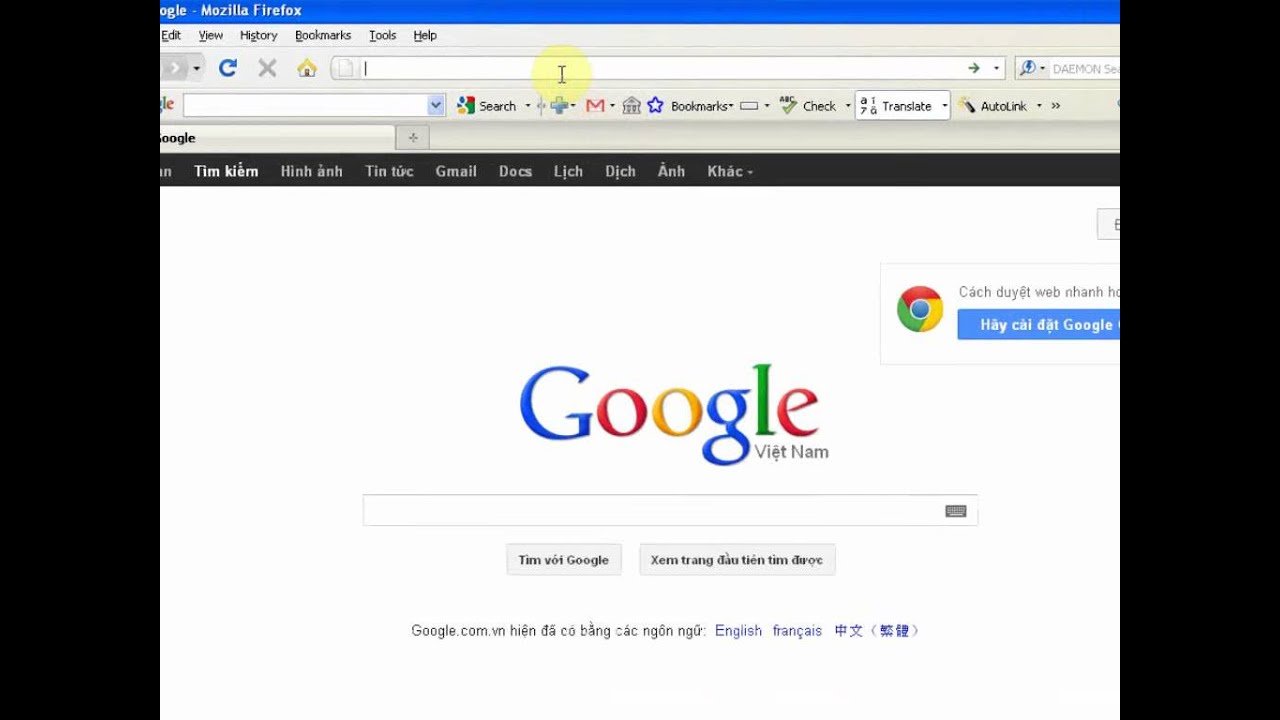Run spell Check from the toolbar
The image size is (1280, 720).
pos(808,105)
